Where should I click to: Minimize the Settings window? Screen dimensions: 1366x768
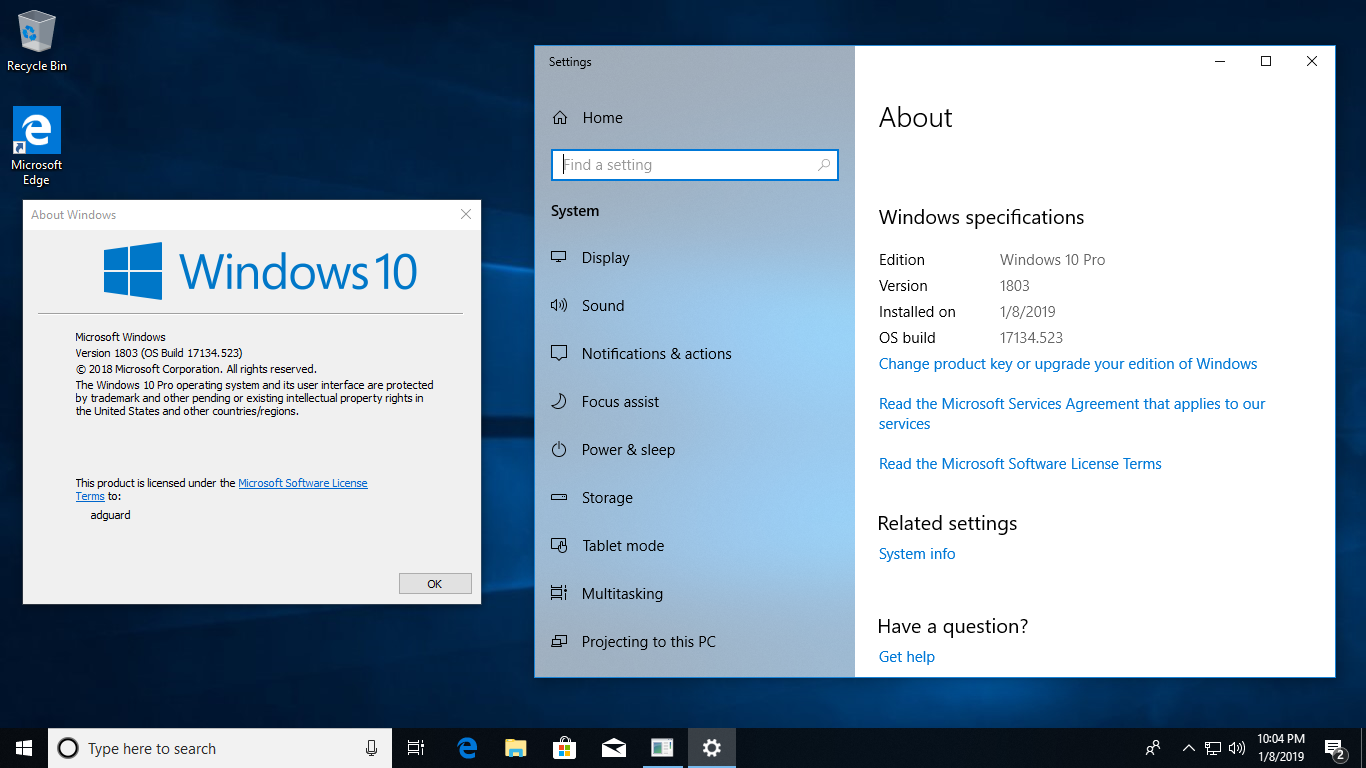(1220, 62)
